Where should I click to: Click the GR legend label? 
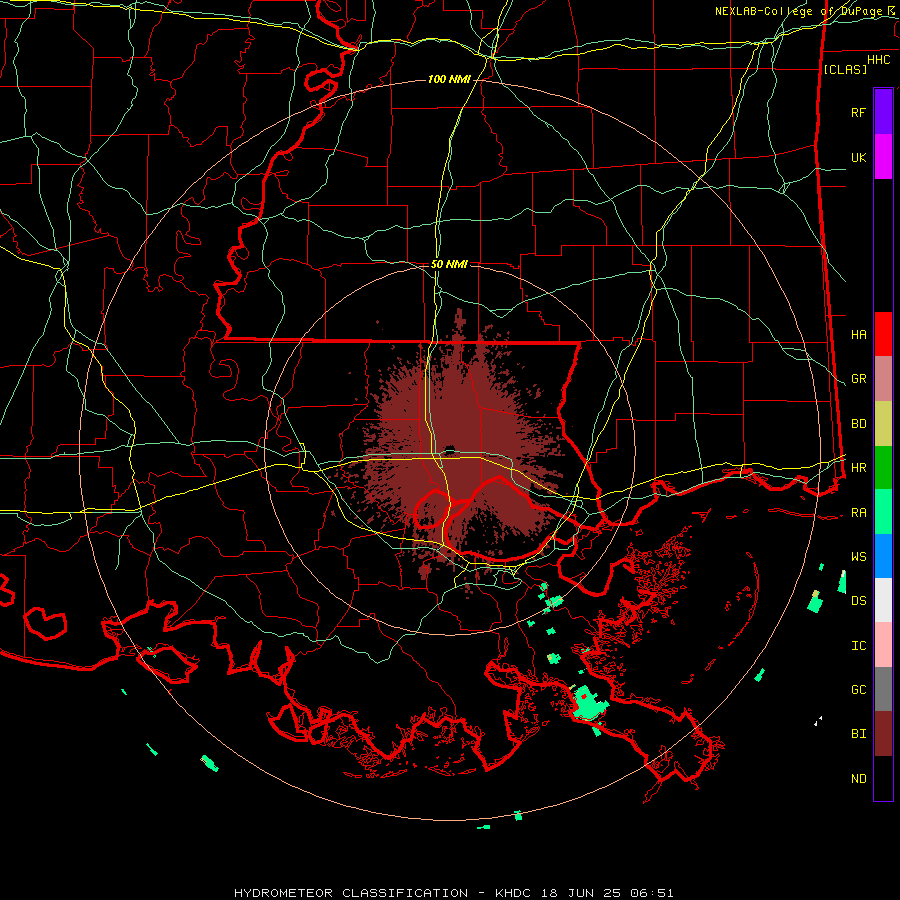[x=858, y=379]
